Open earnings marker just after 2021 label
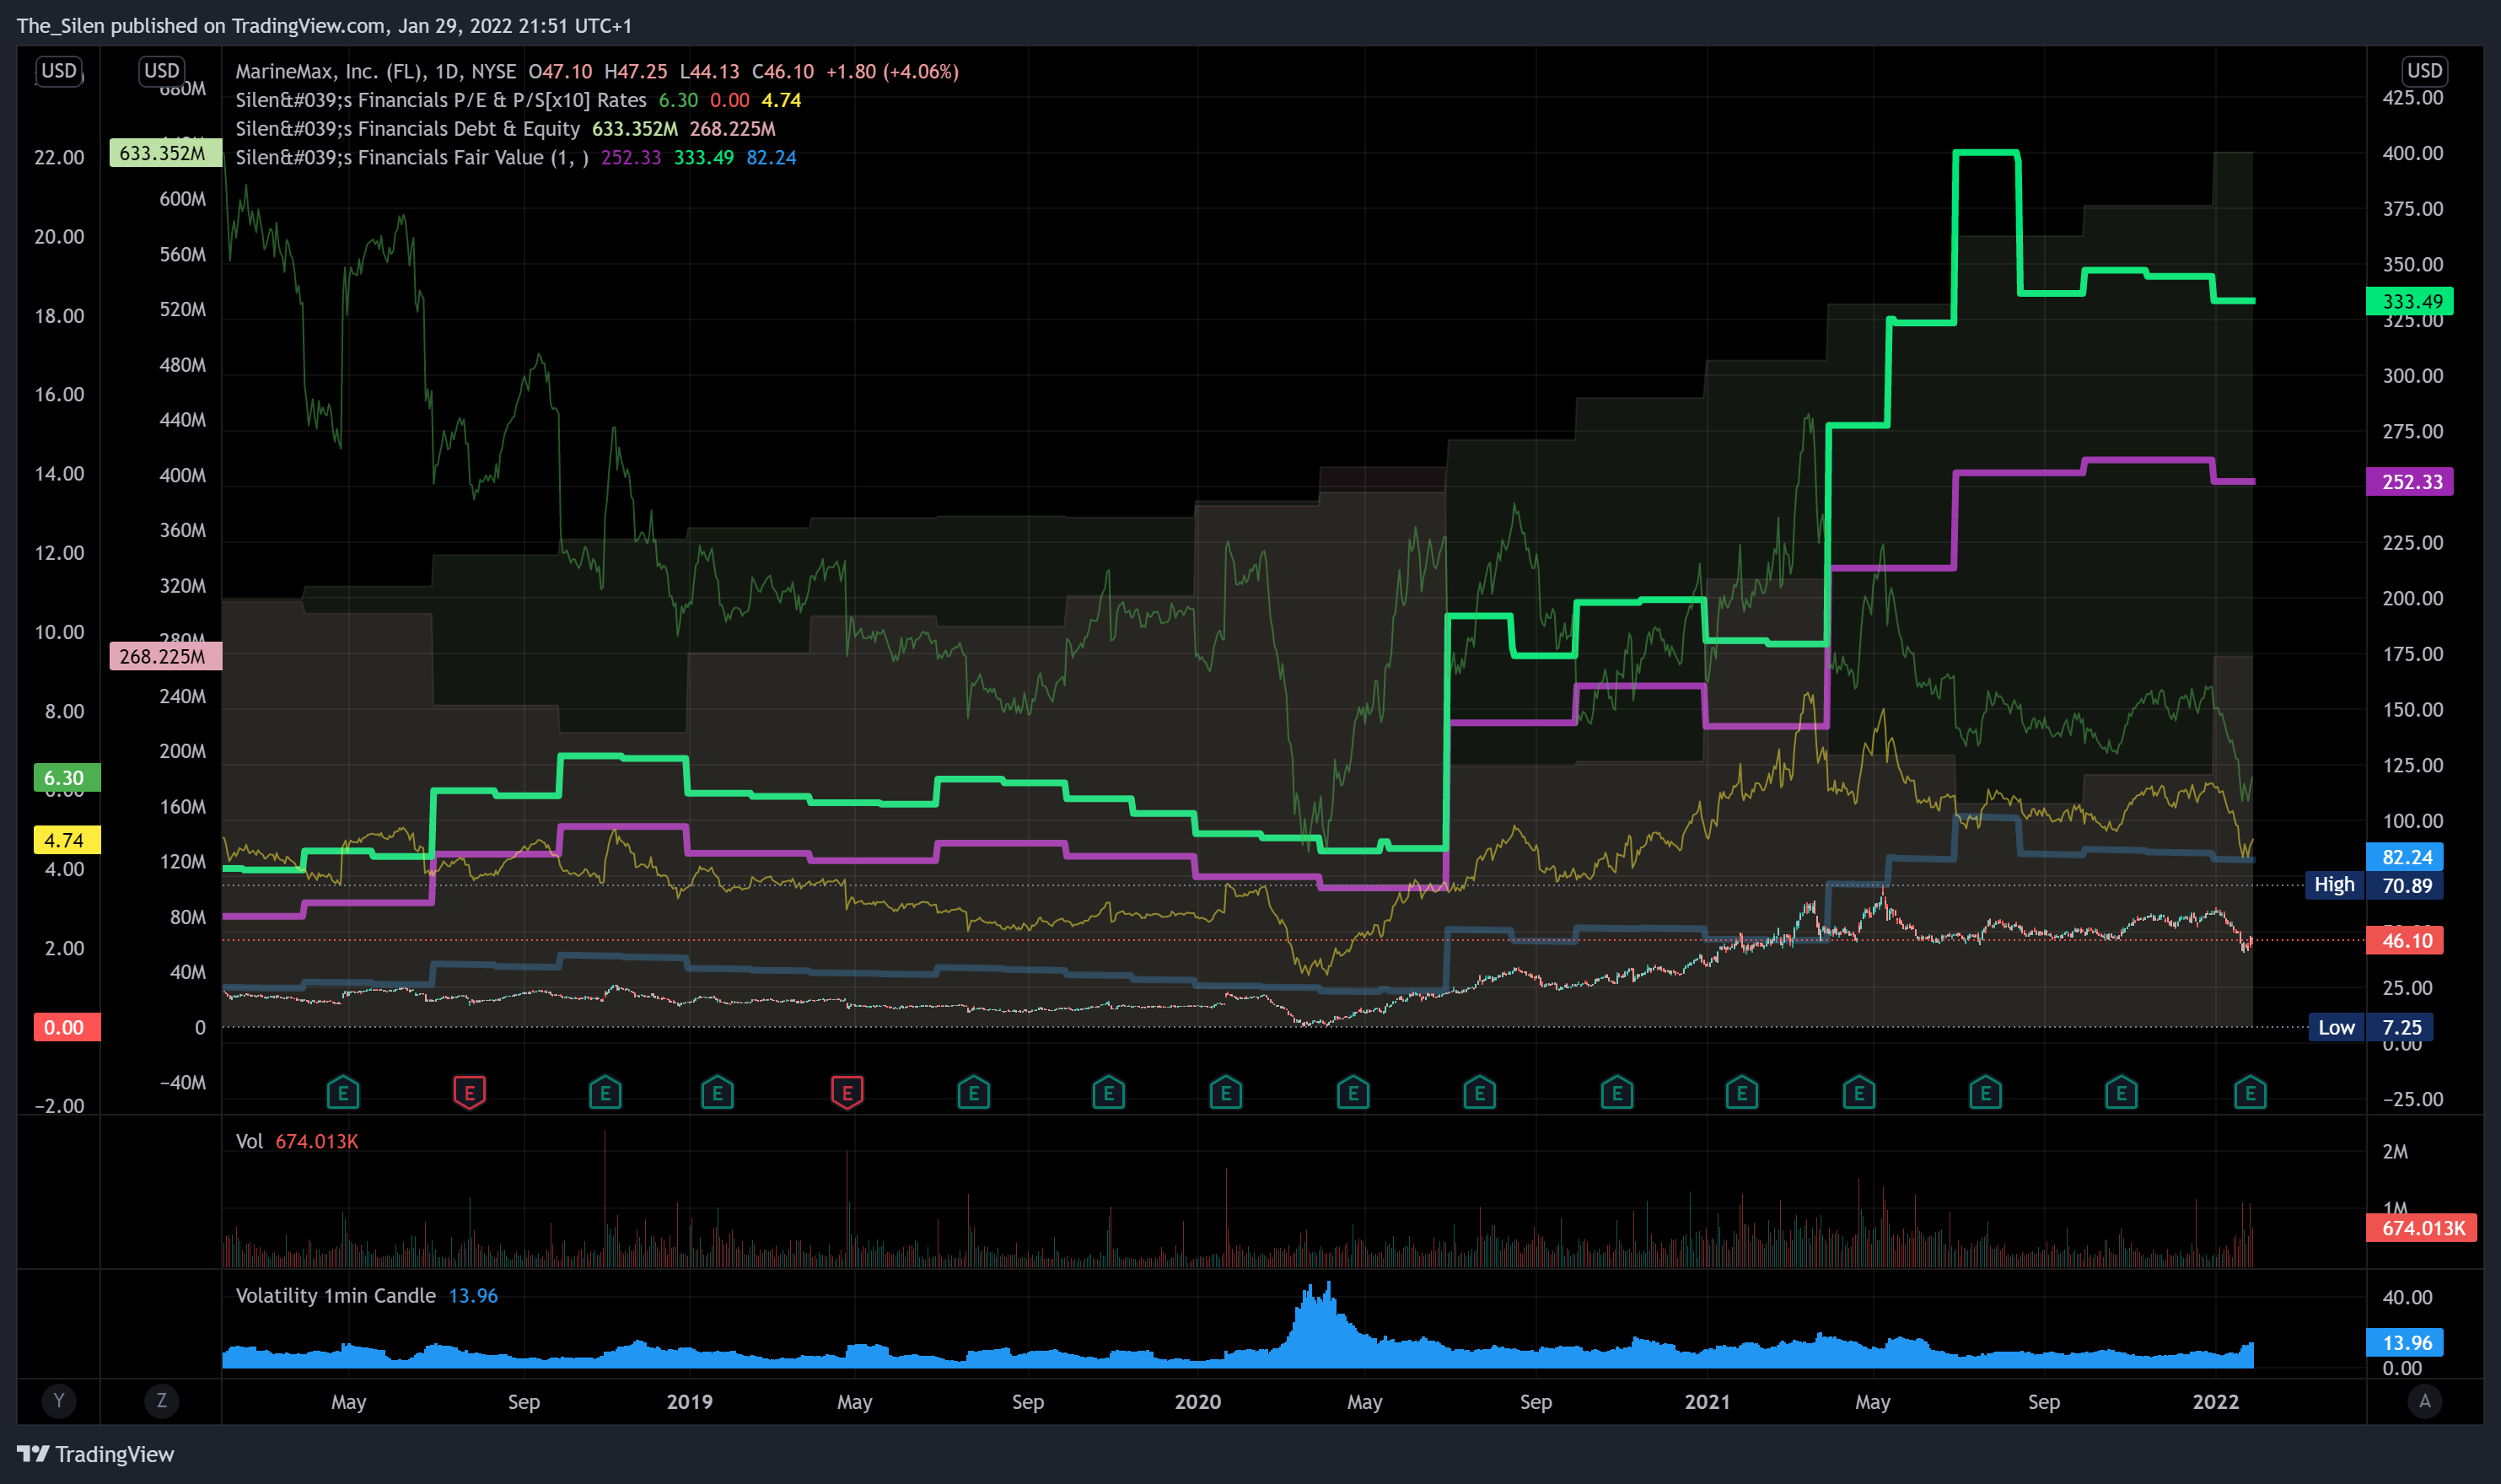Image resolution: width=2501 pixels, height=1484 pixels. (x=1742, y=1093)
